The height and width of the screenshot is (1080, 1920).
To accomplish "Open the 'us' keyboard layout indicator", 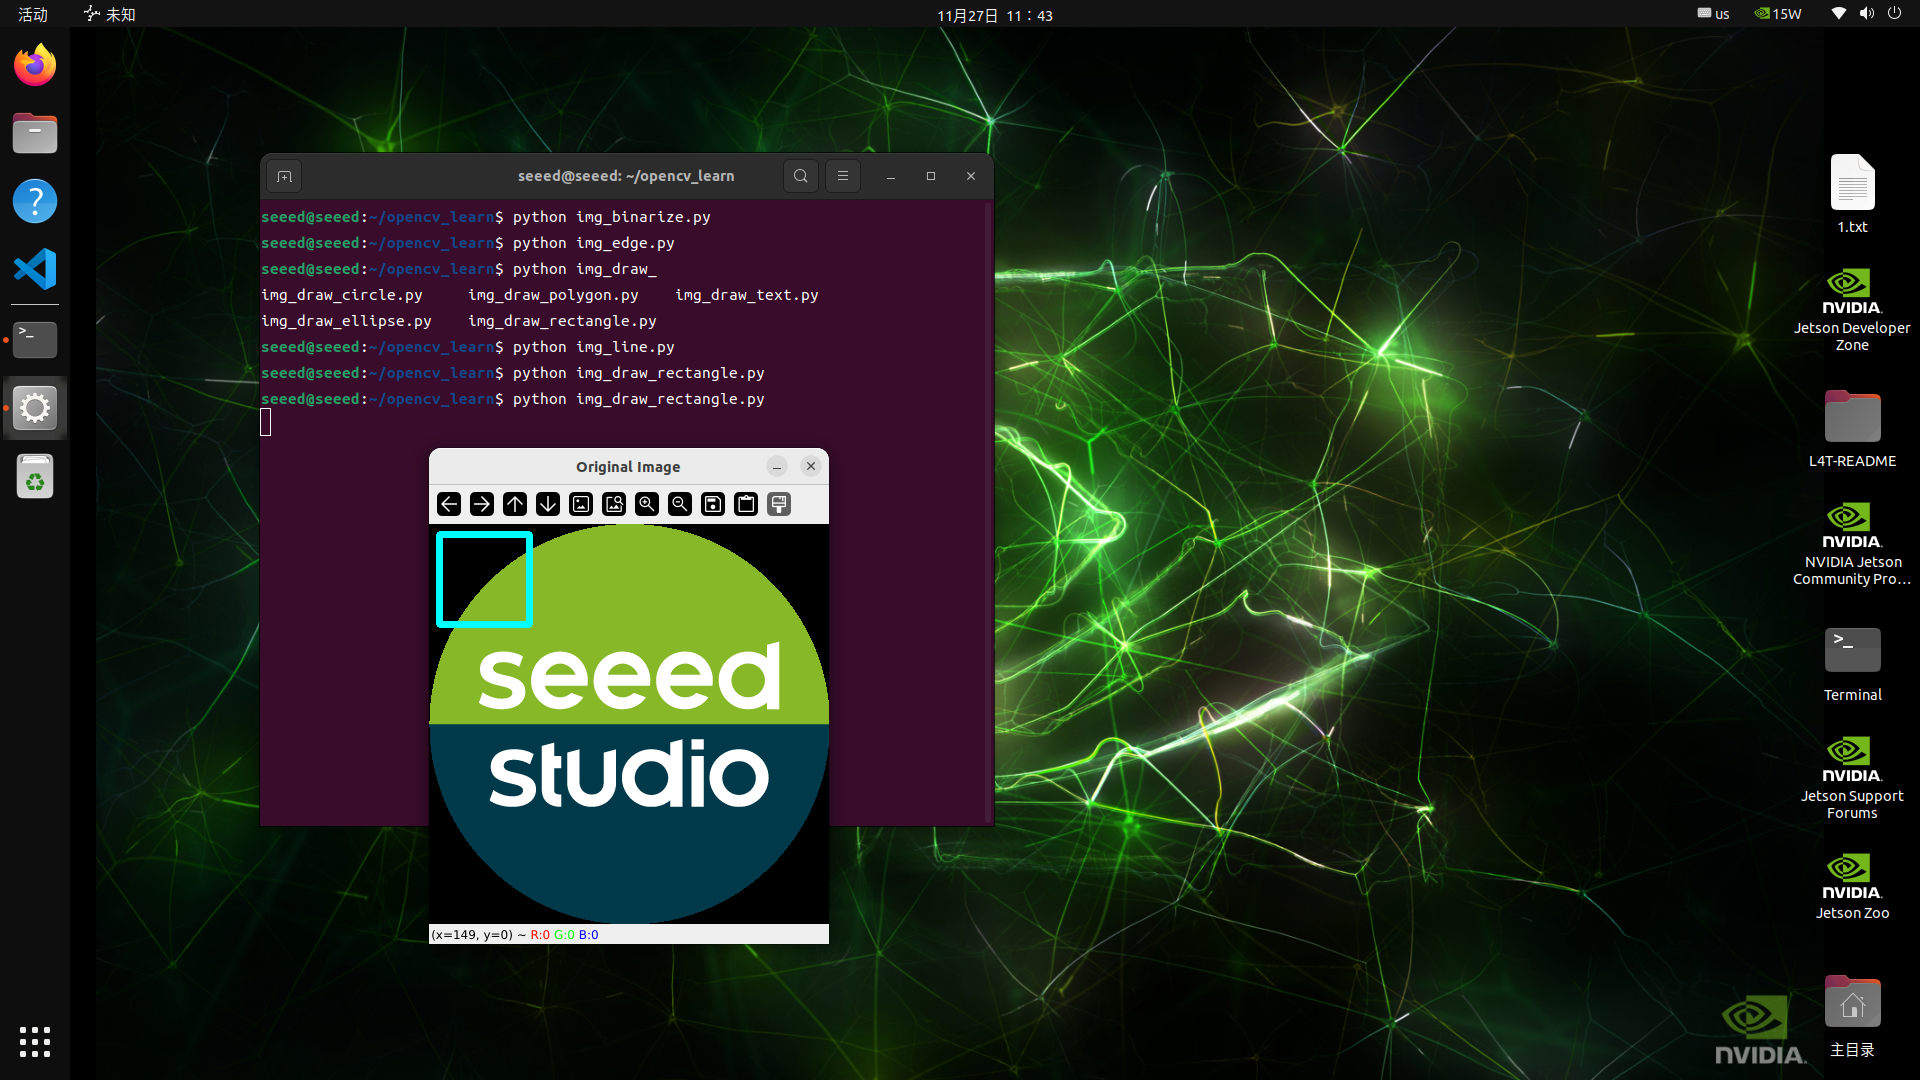I will (x=1713, y=14).
